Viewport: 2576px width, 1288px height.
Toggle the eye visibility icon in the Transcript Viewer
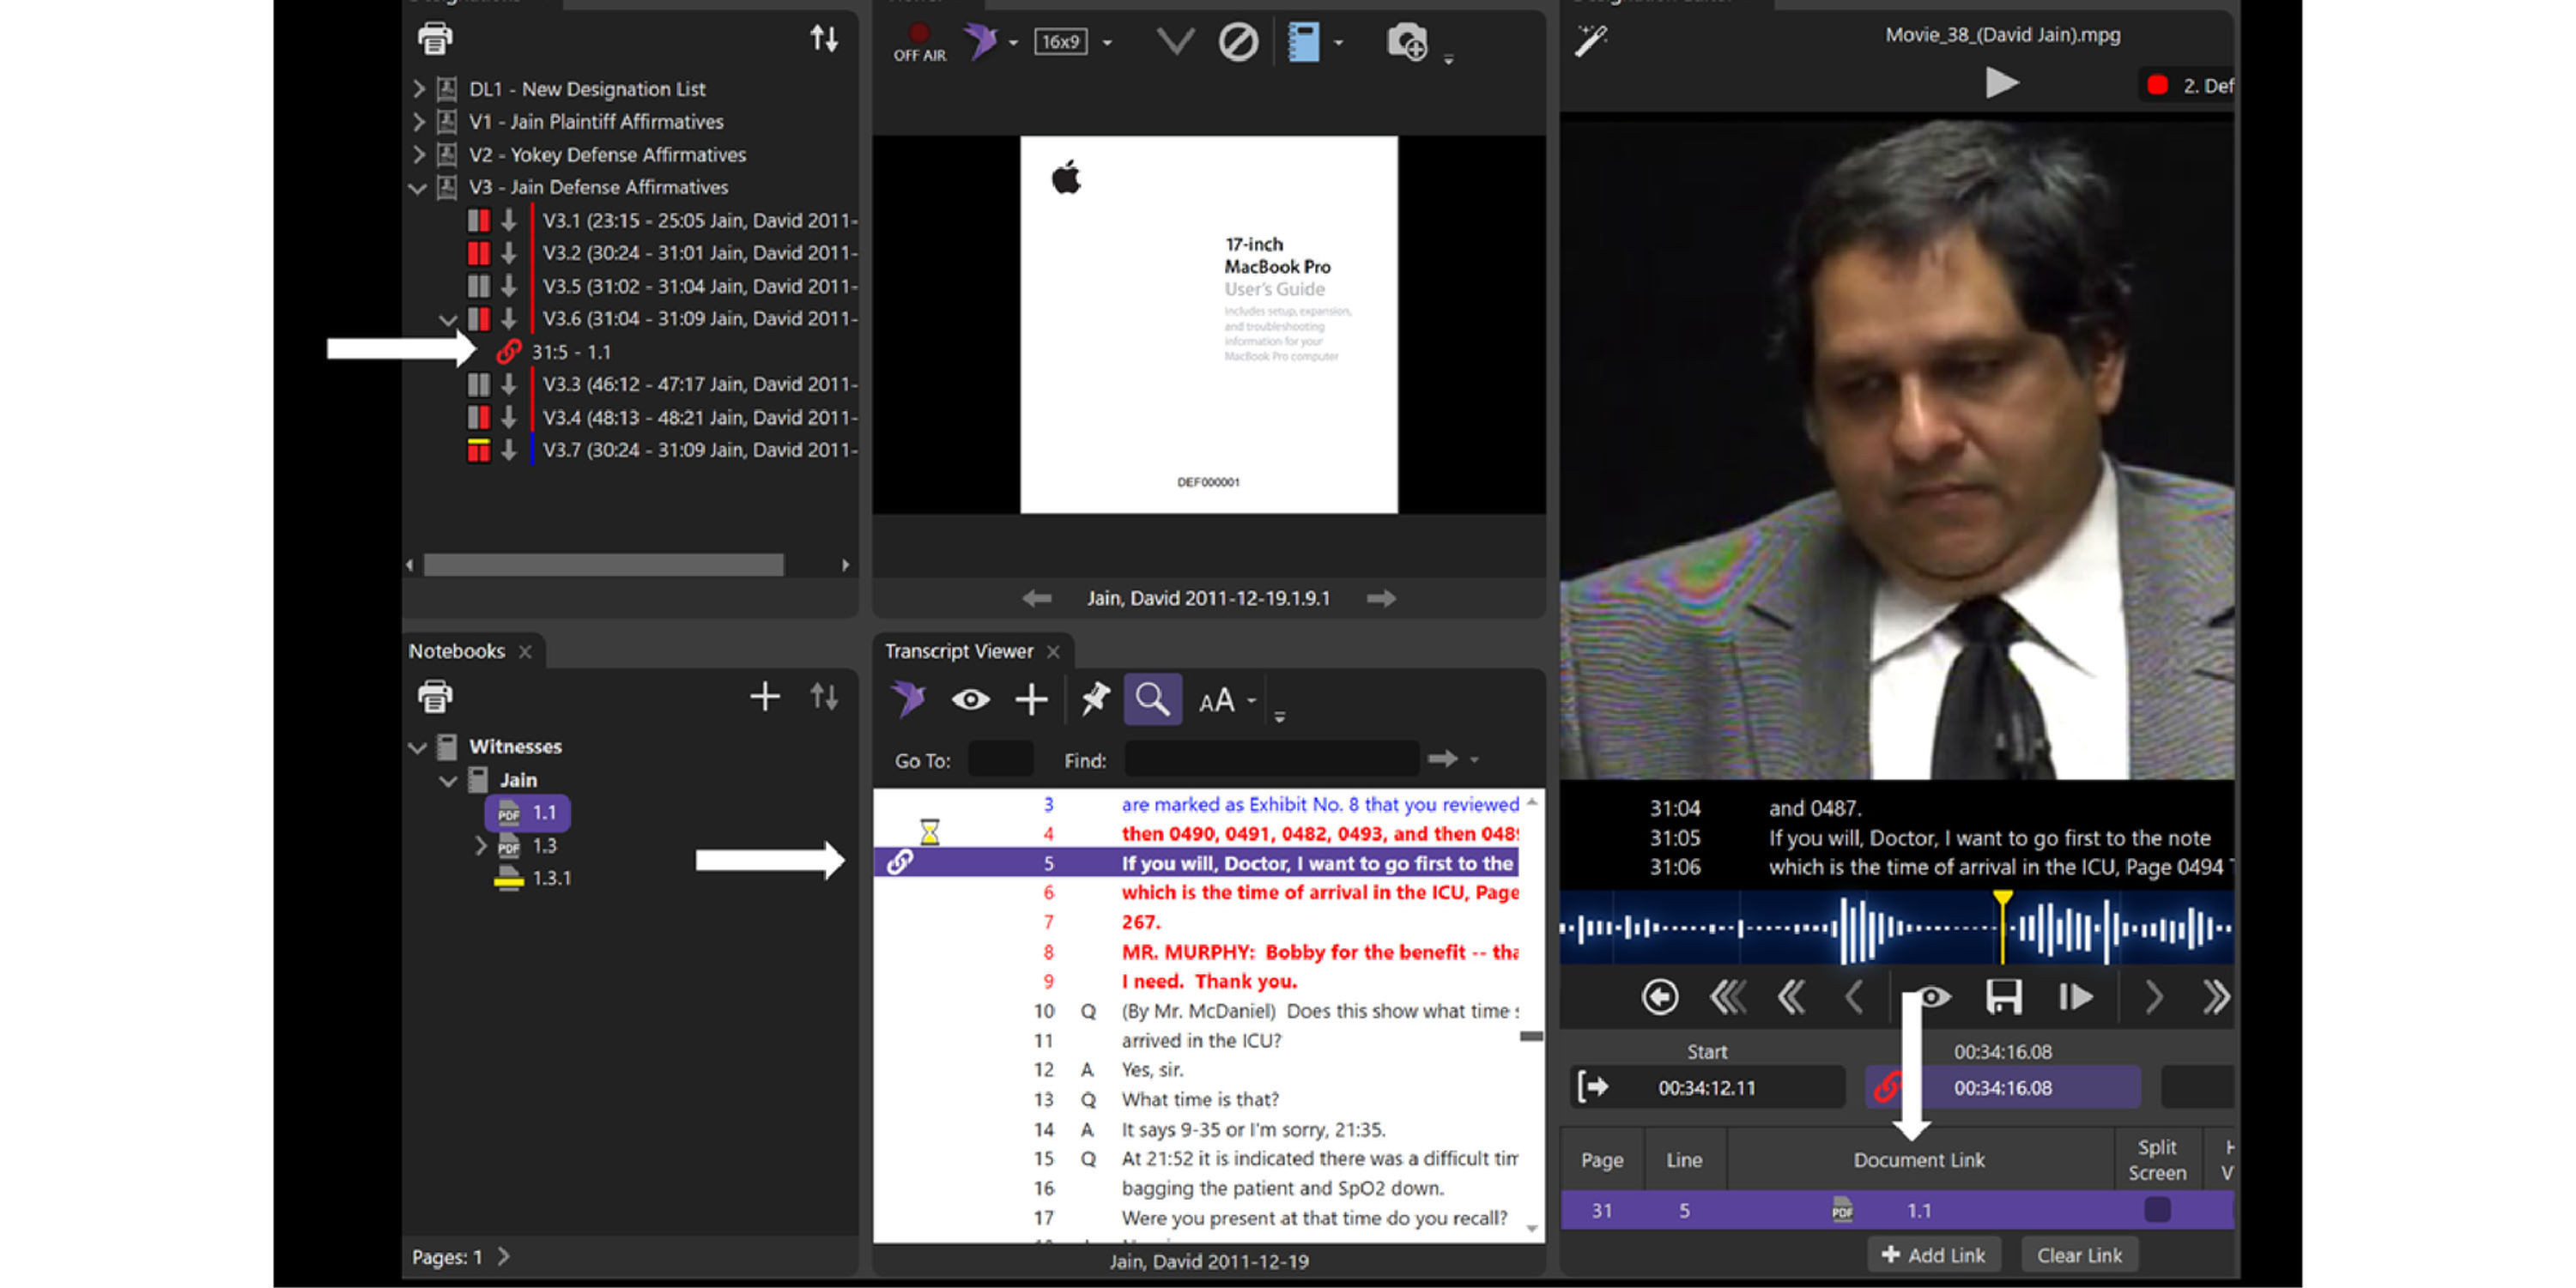(x=970, y=699)
